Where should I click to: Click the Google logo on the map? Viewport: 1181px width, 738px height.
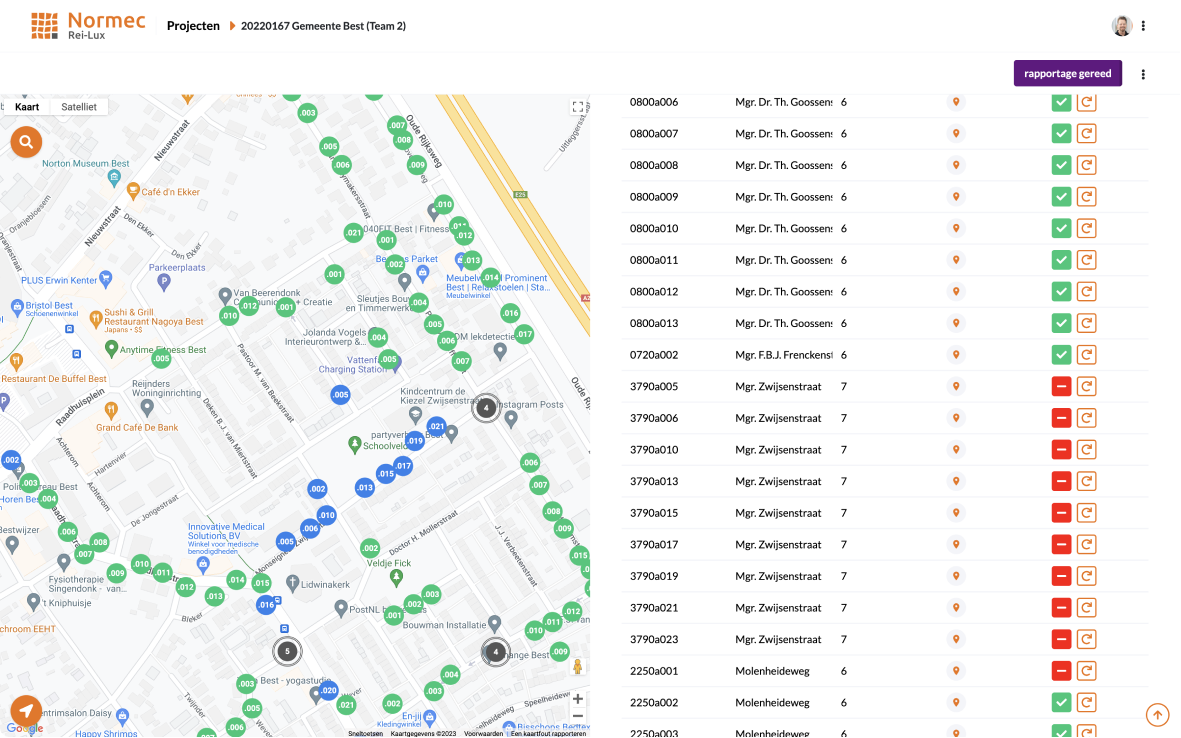click(x=24, y=728)
